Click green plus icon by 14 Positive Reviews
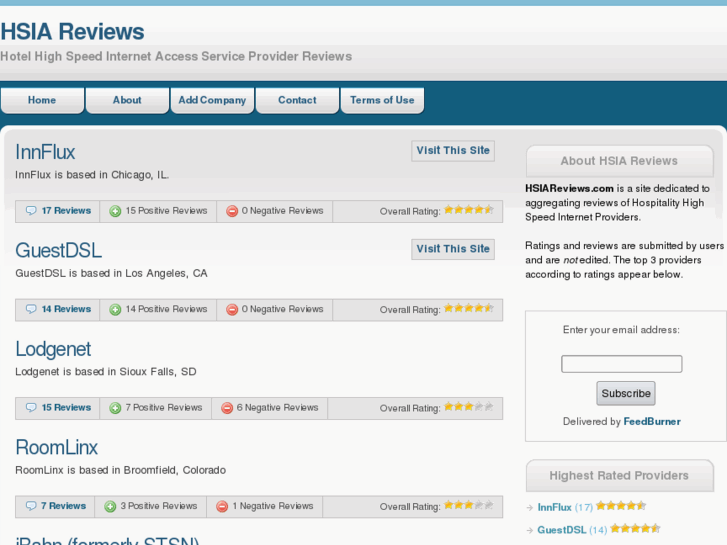Screen dimensions: 727x545 click(x=115, y=309)
